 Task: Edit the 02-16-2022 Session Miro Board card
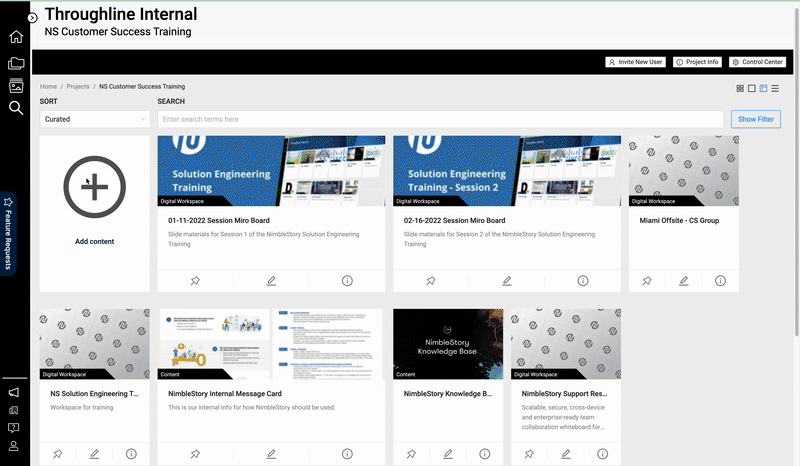(x=507, y=281)
